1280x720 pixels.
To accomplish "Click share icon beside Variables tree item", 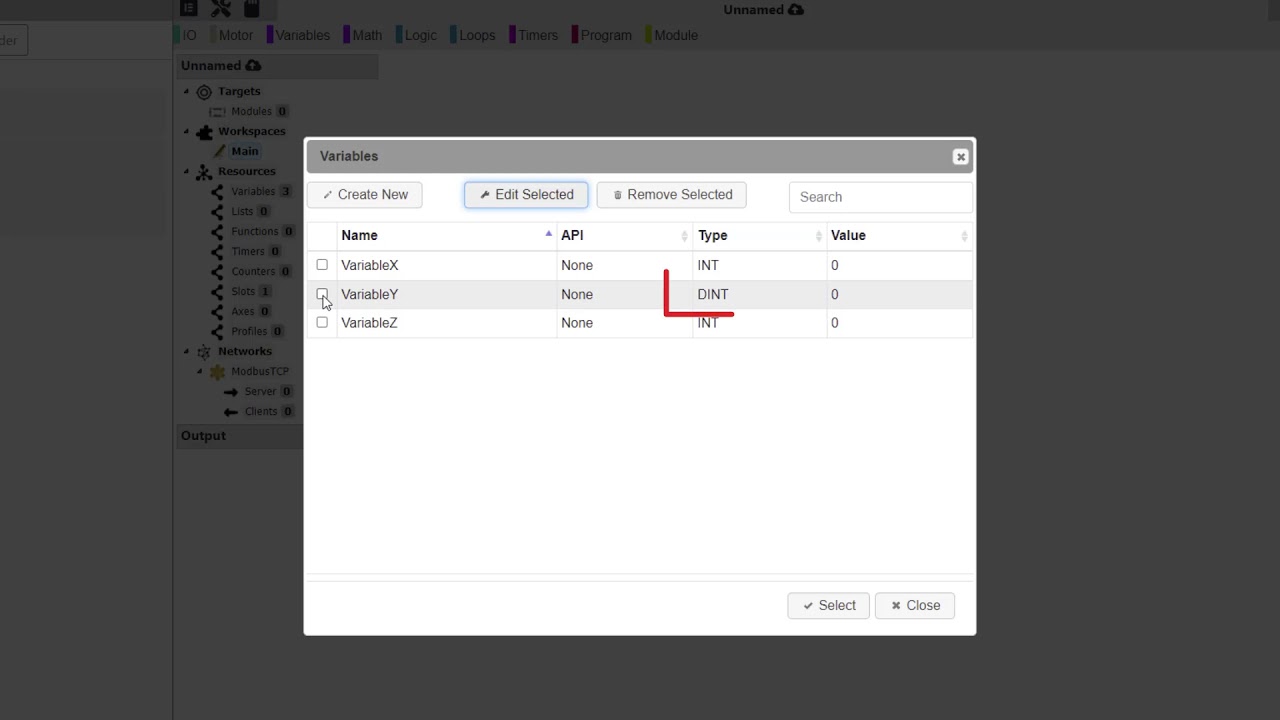I will [217, 192].
